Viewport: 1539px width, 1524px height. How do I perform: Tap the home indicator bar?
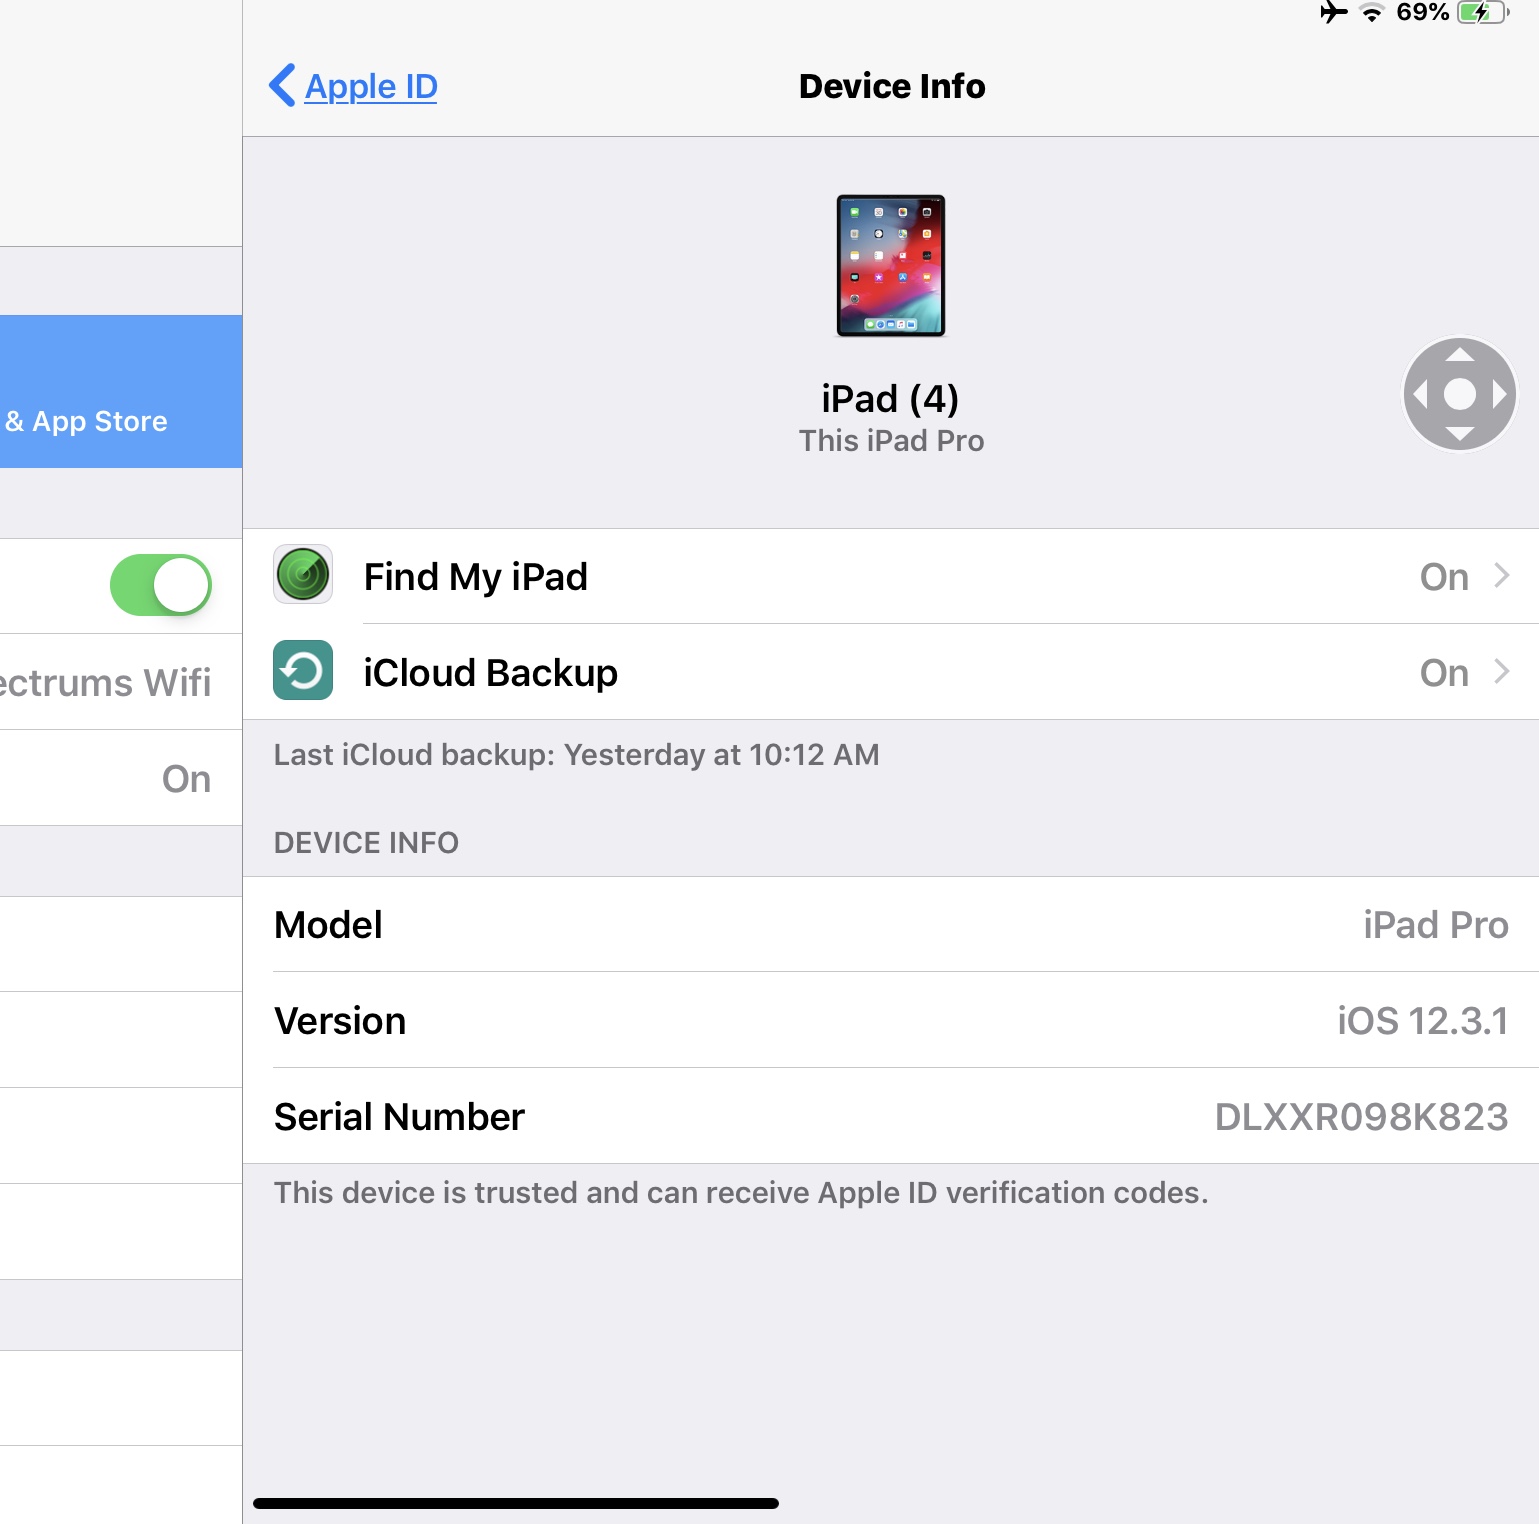(x=516, y=1503)
